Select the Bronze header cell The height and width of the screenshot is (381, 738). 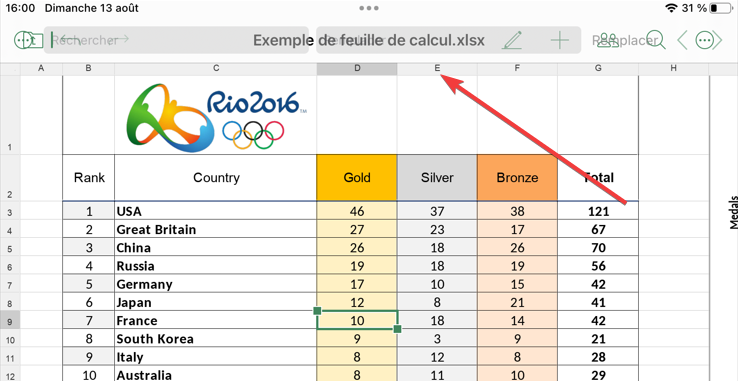point(517,178)
